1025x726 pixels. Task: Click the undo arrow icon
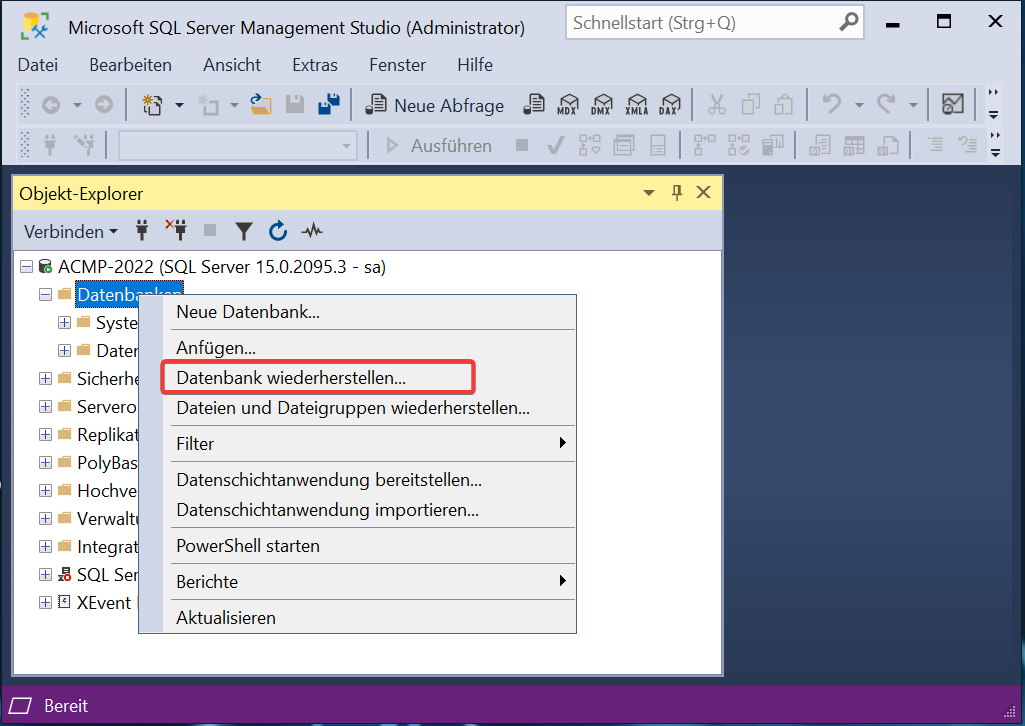coord(832,105)
